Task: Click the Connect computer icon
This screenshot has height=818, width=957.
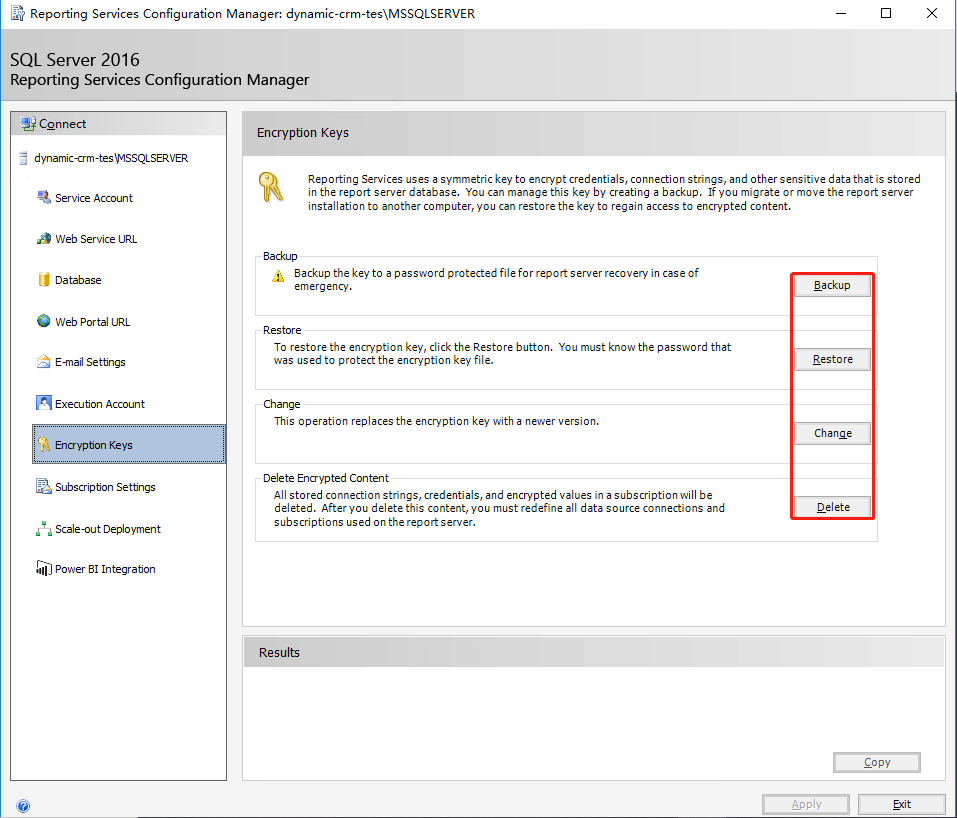Action: (x=27, y=124)
